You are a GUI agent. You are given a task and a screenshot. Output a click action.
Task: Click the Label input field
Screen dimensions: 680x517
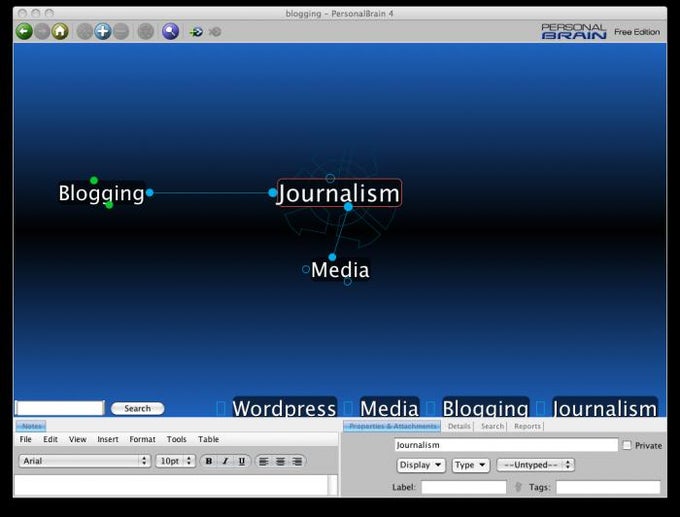464,487
